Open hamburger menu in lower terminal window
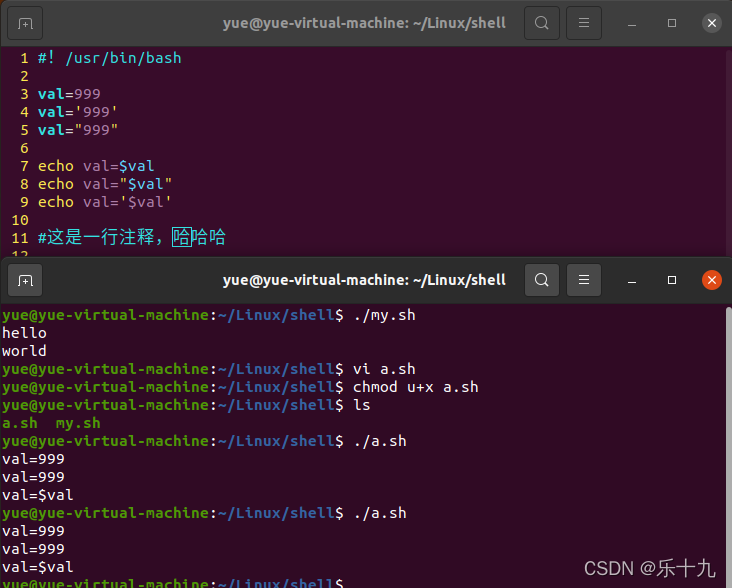 click(x=584, y=280)
